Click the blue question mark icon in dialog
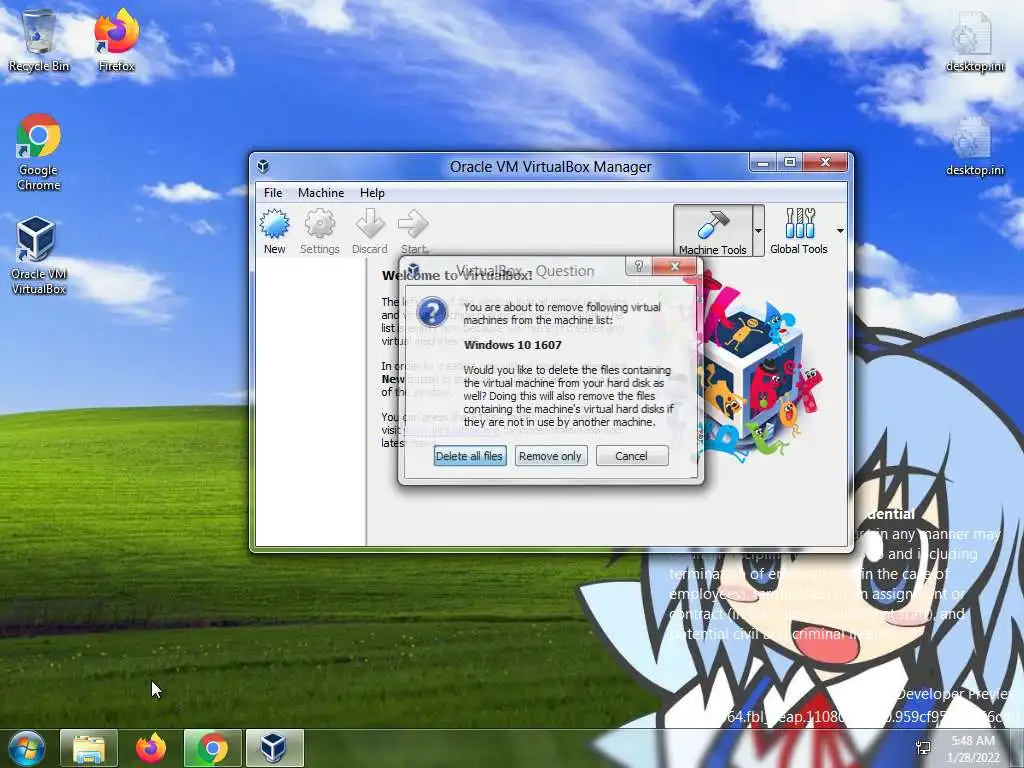Image resolution: width=1024 pixels, height=768 pixels. (432, 312)
